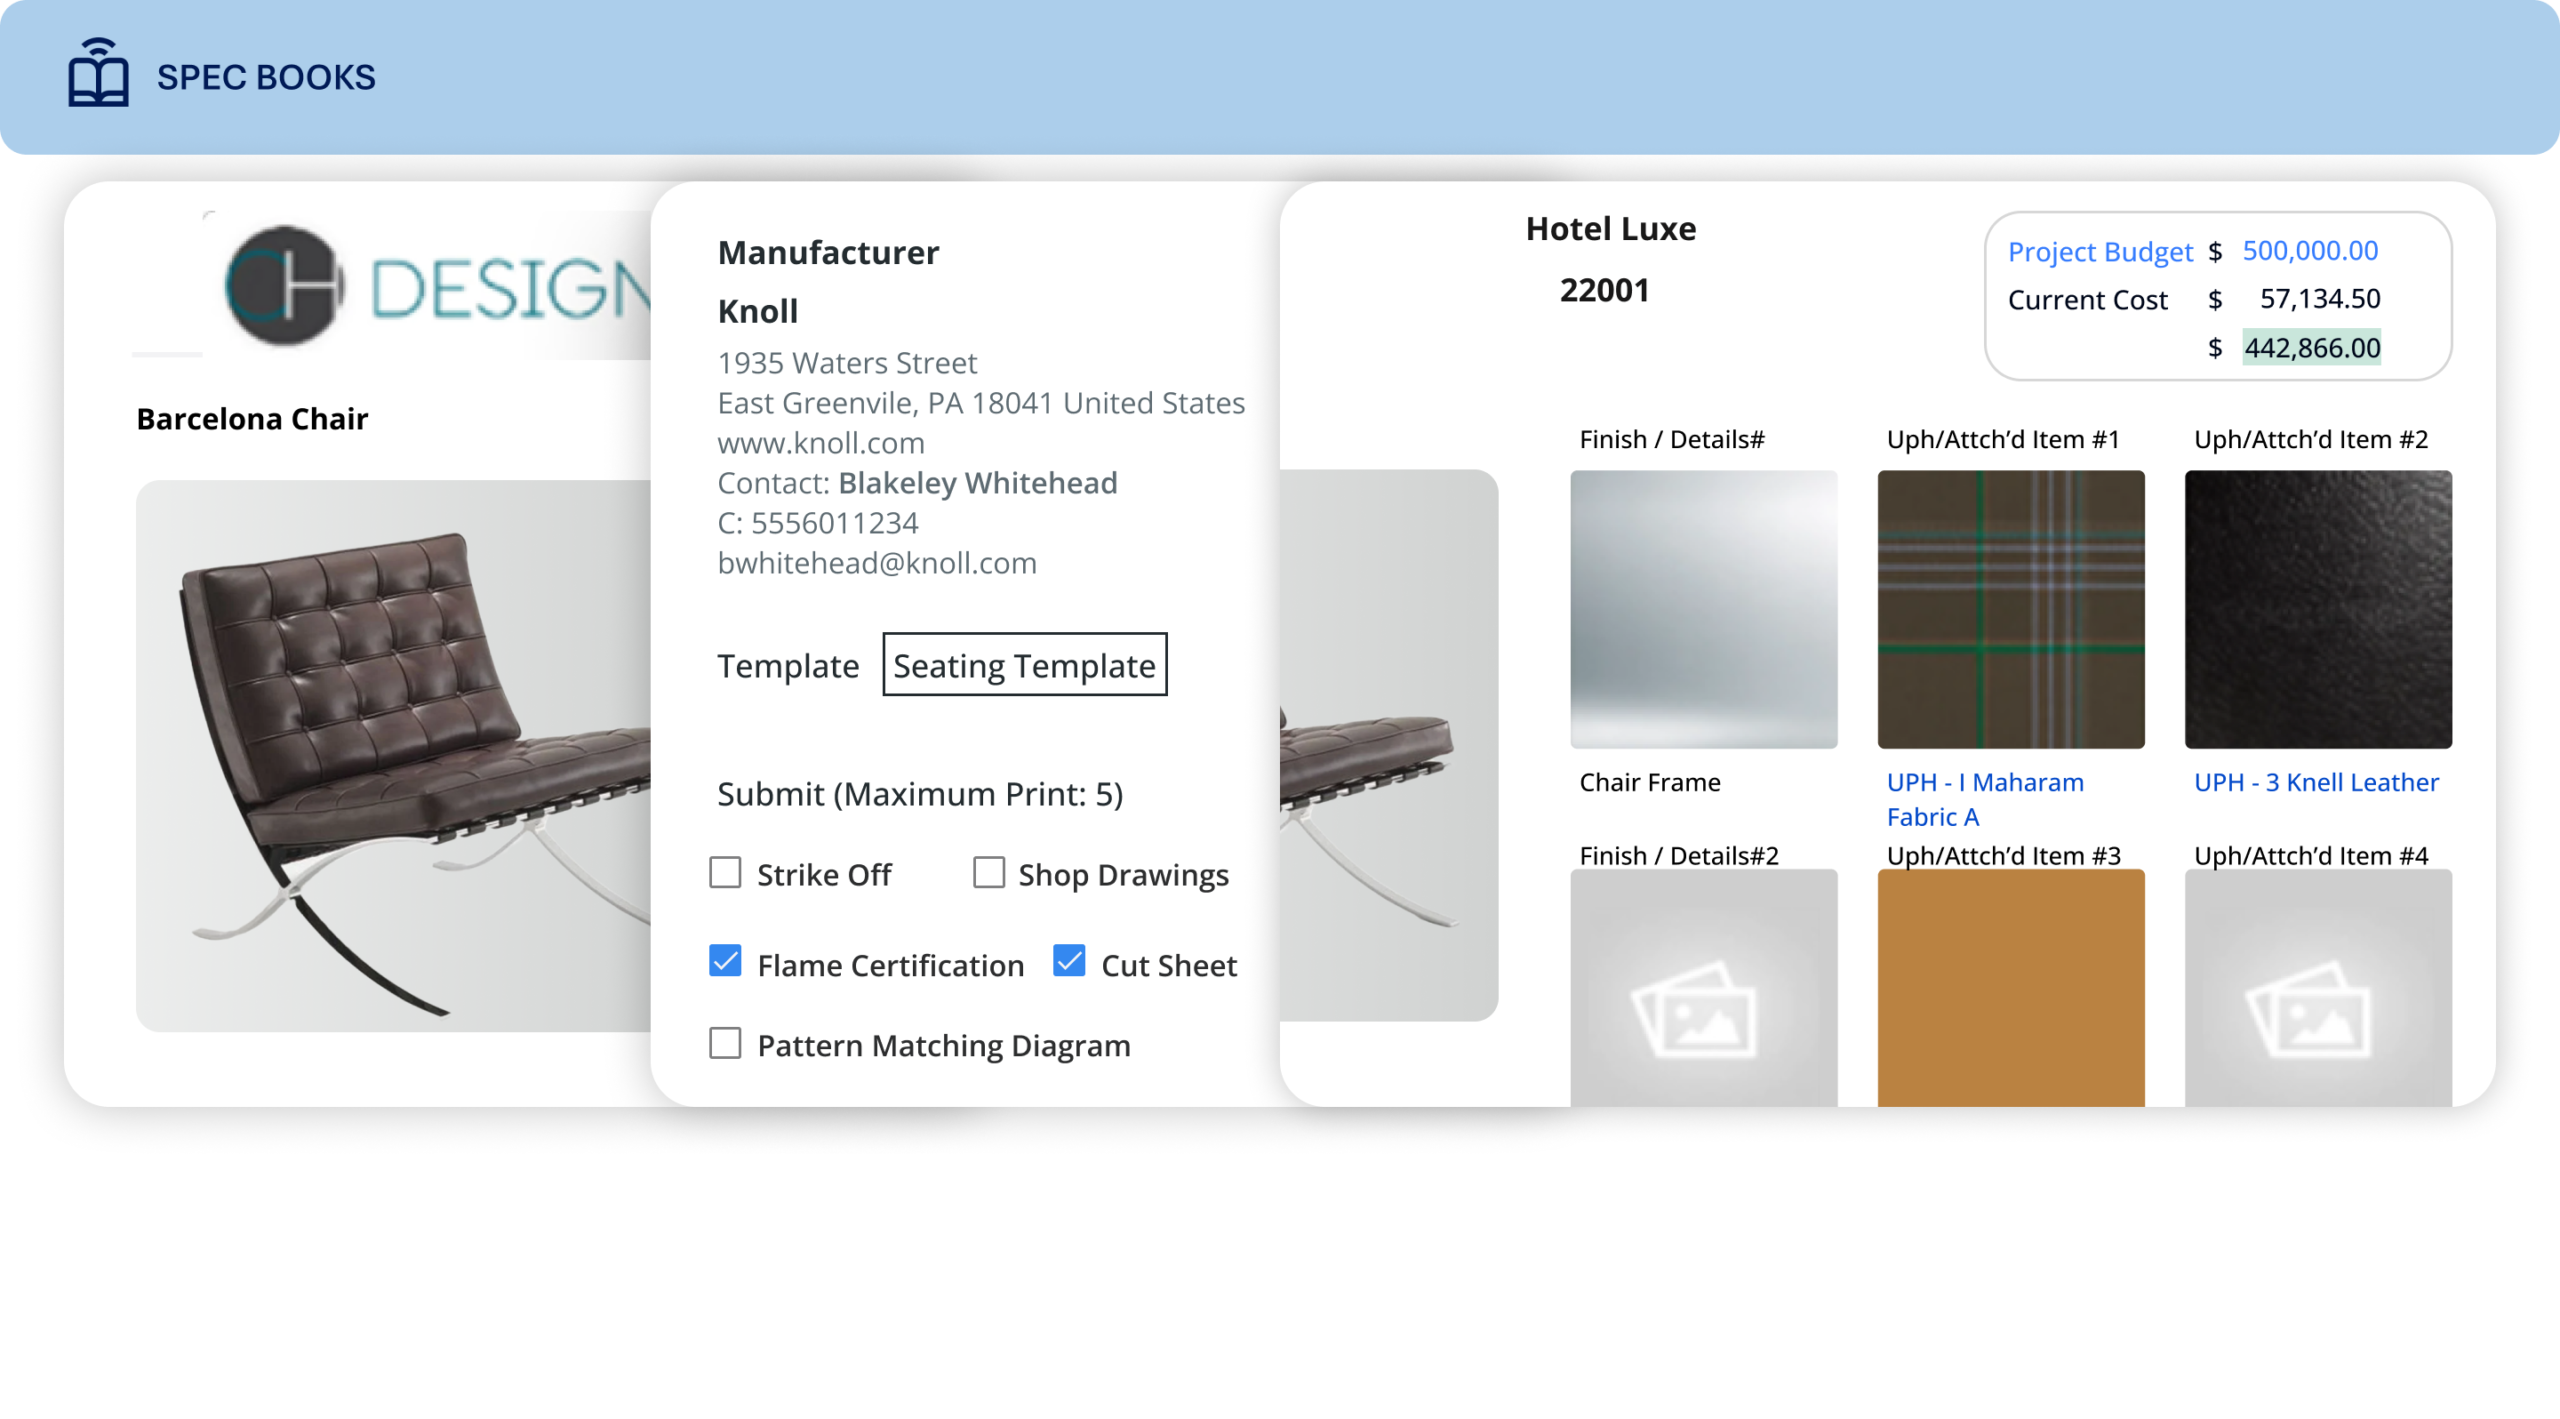Image resolution: width=2560 pixels, height=1419 pixels.
Task: Open the Finish / Details#2 image placeholder
Action: coord(1703,988)
